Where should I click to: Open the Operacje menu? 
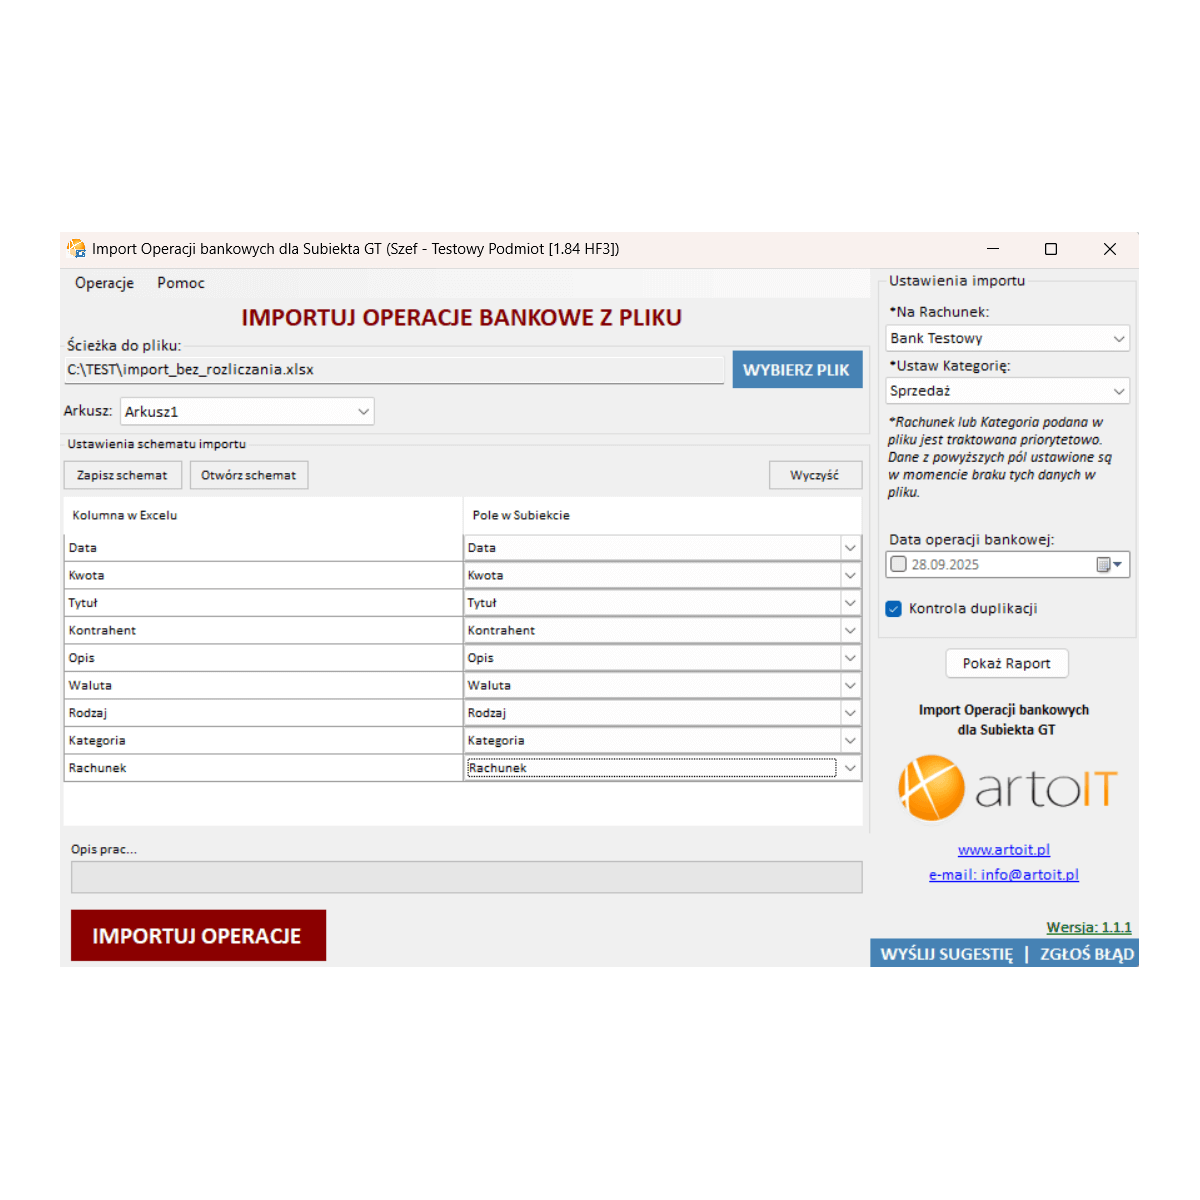point(104,283)
